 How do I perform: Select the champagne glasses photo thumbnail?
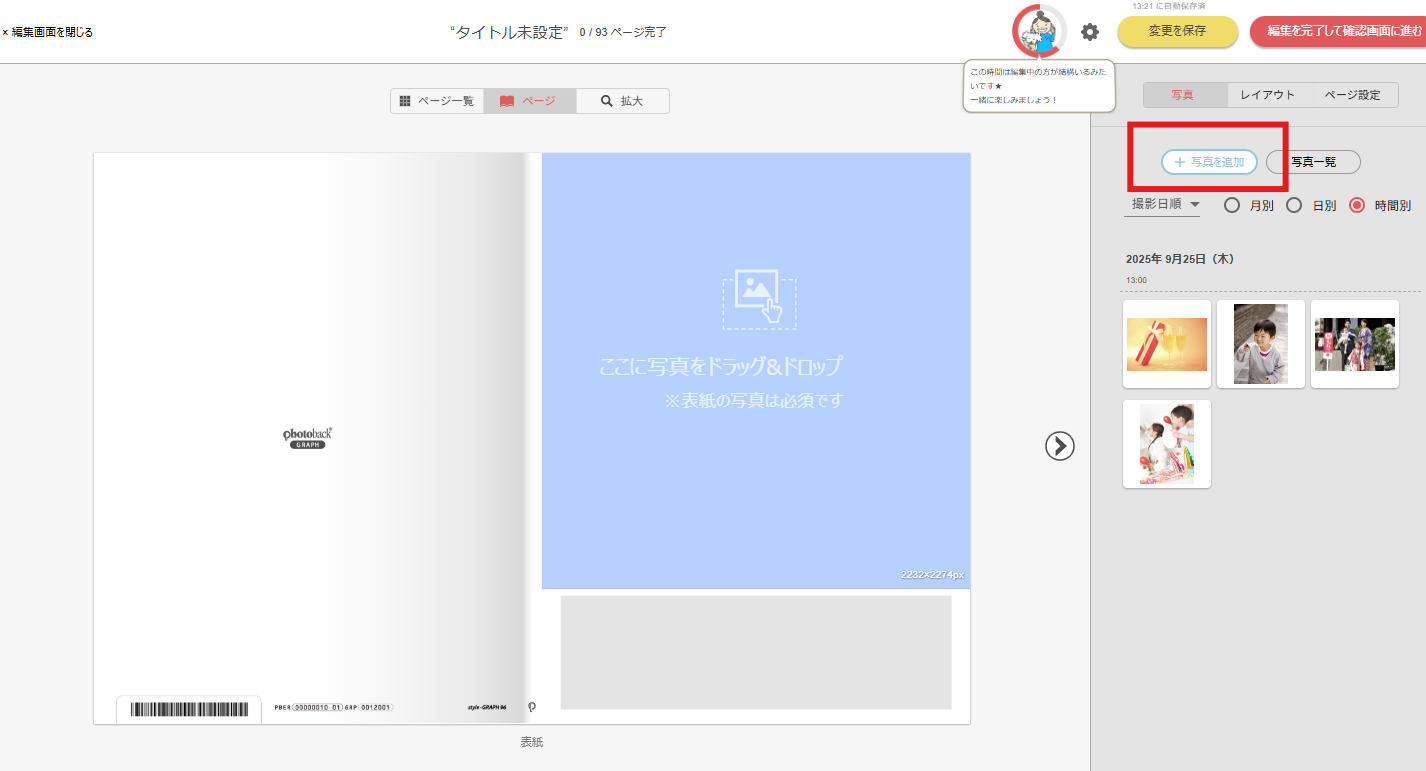[x=1167, y=344]
